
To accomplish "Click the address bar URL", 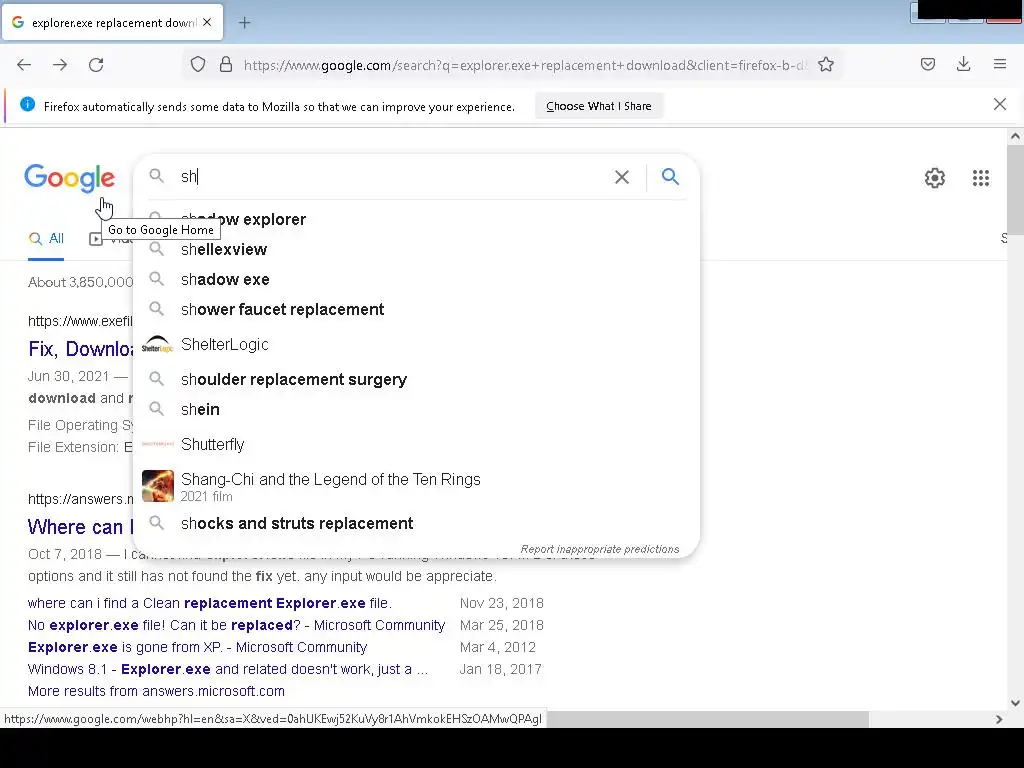I will (525, 65).
